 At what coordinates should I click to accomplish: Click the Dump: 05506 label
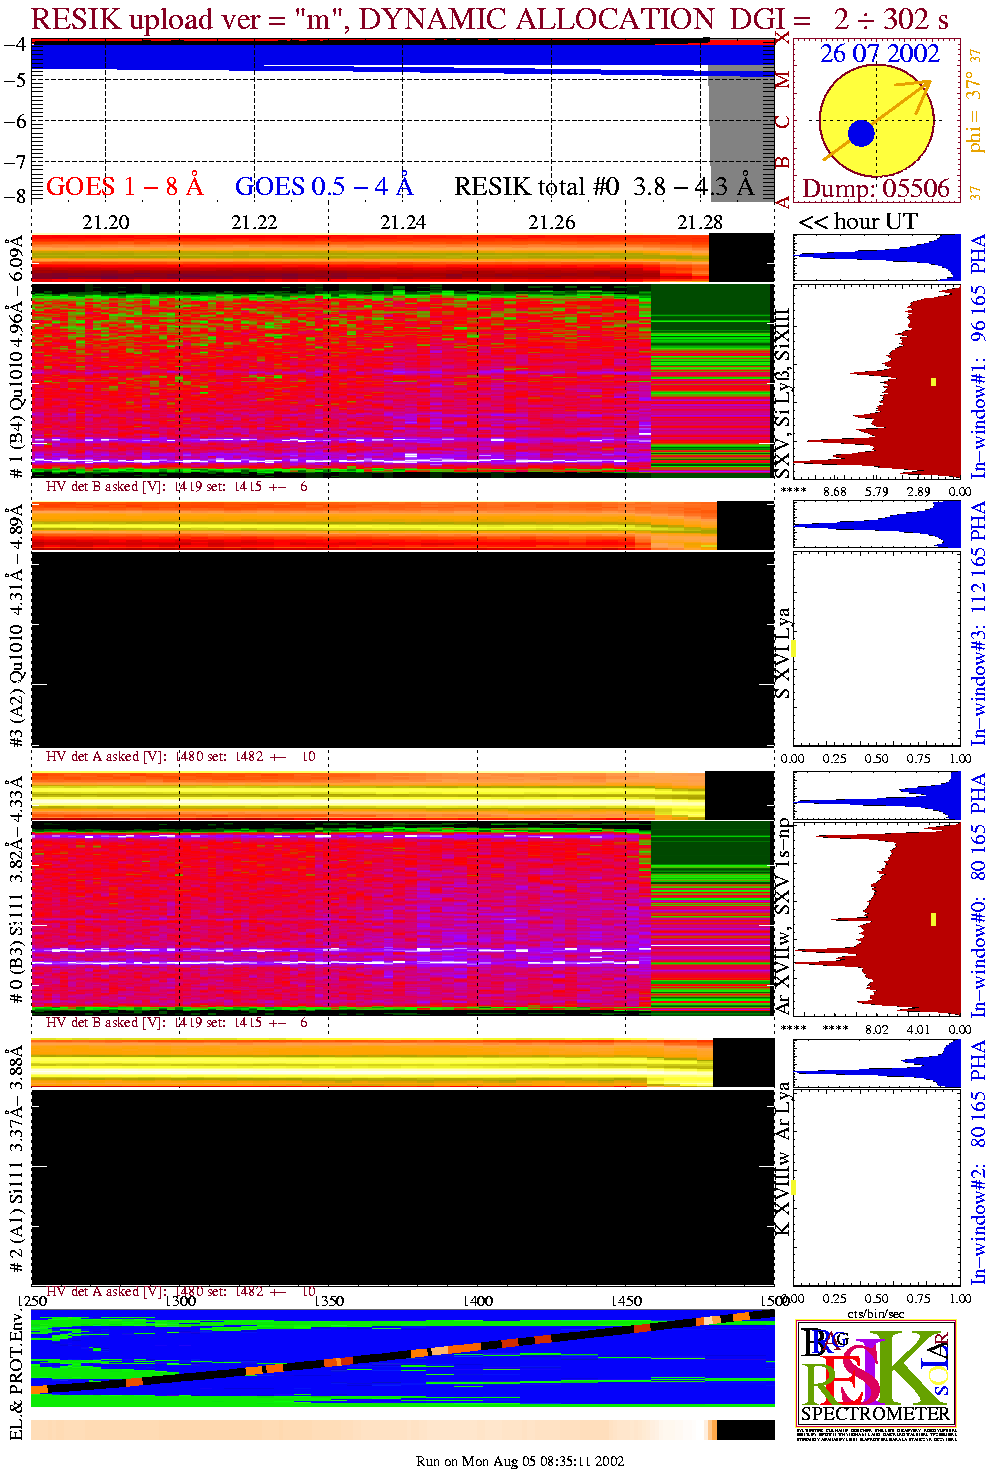(x=876, y=188)
